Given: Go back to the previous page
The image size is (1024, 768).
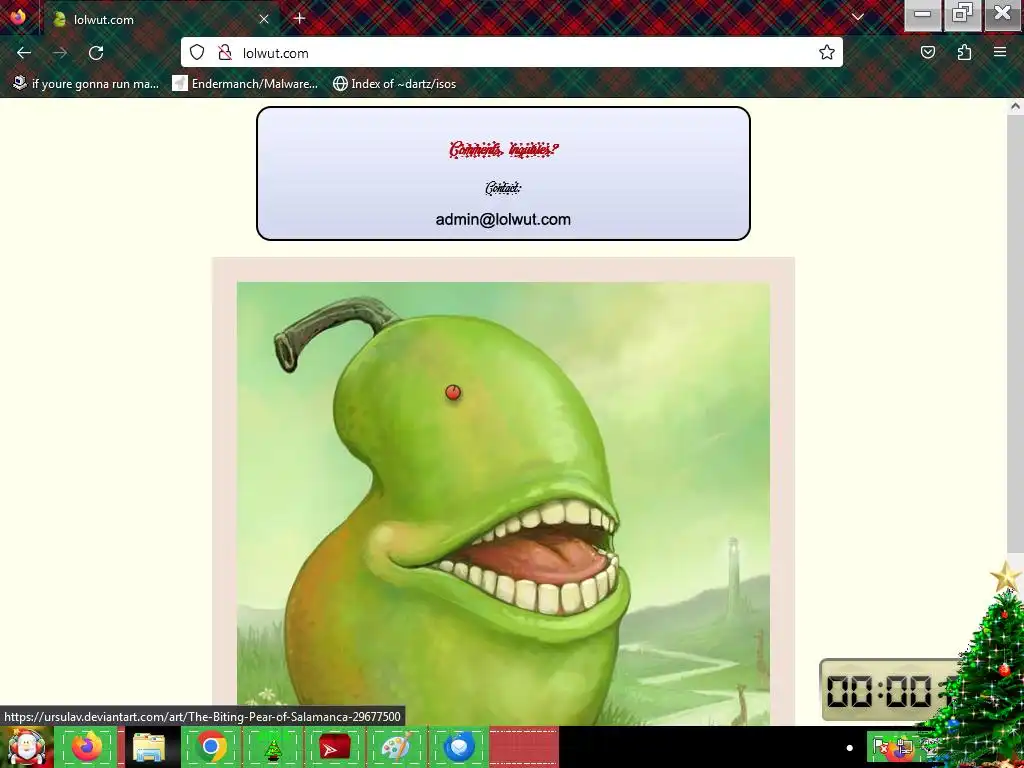Looking at the screenshot, I should coord(24,53).
